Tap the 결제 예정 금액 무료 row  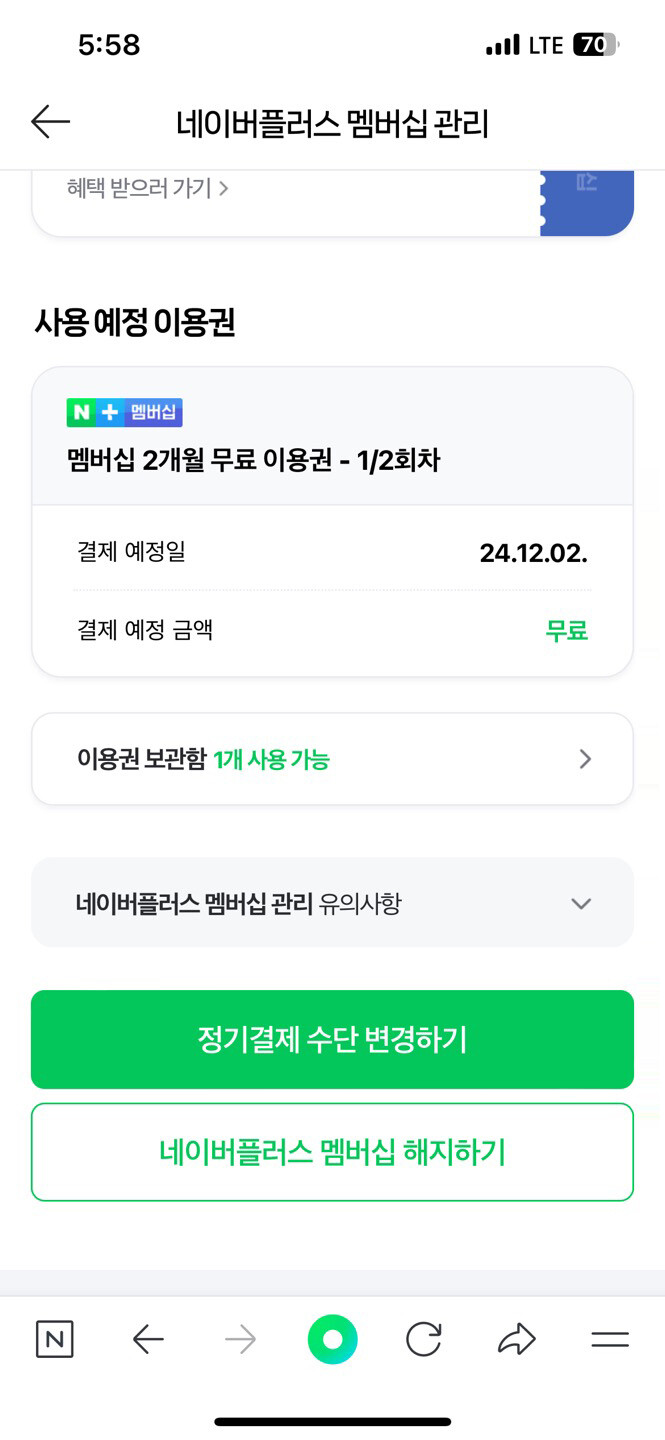(x=332, y=631)
